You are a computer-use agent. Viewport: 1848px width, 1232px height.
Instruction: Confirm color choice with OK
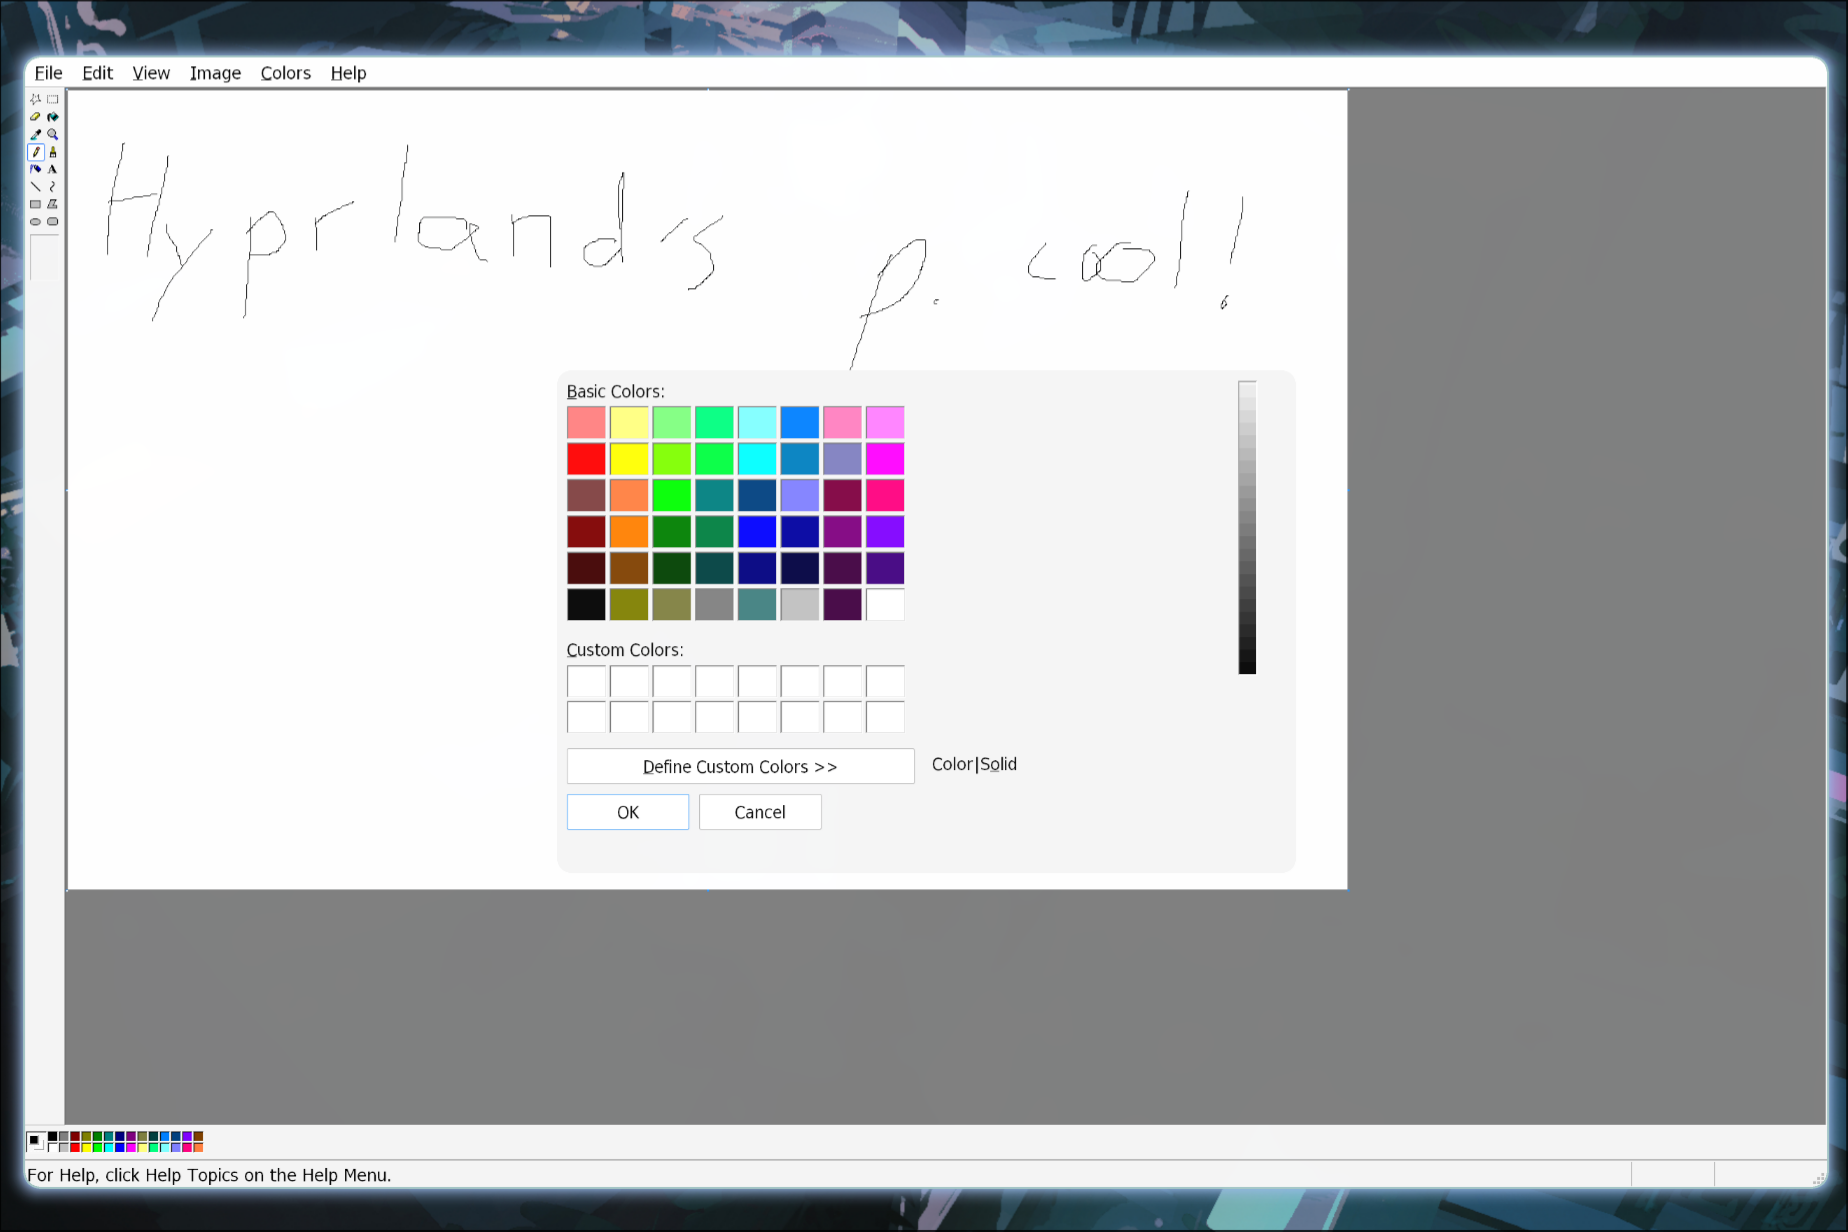(627, 812)
